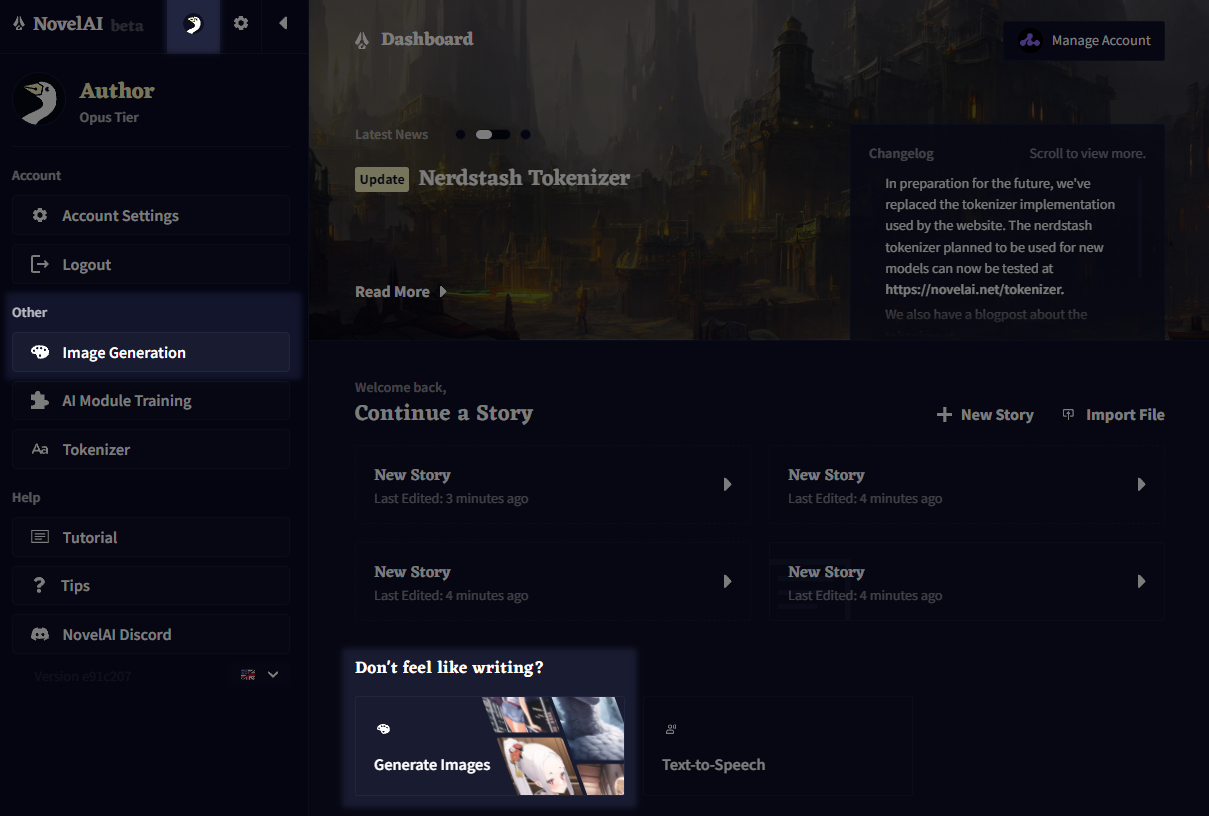Click the plus icon beside New Story
The height and width of the screenshot is (816, 1209).
click(944, 414)
